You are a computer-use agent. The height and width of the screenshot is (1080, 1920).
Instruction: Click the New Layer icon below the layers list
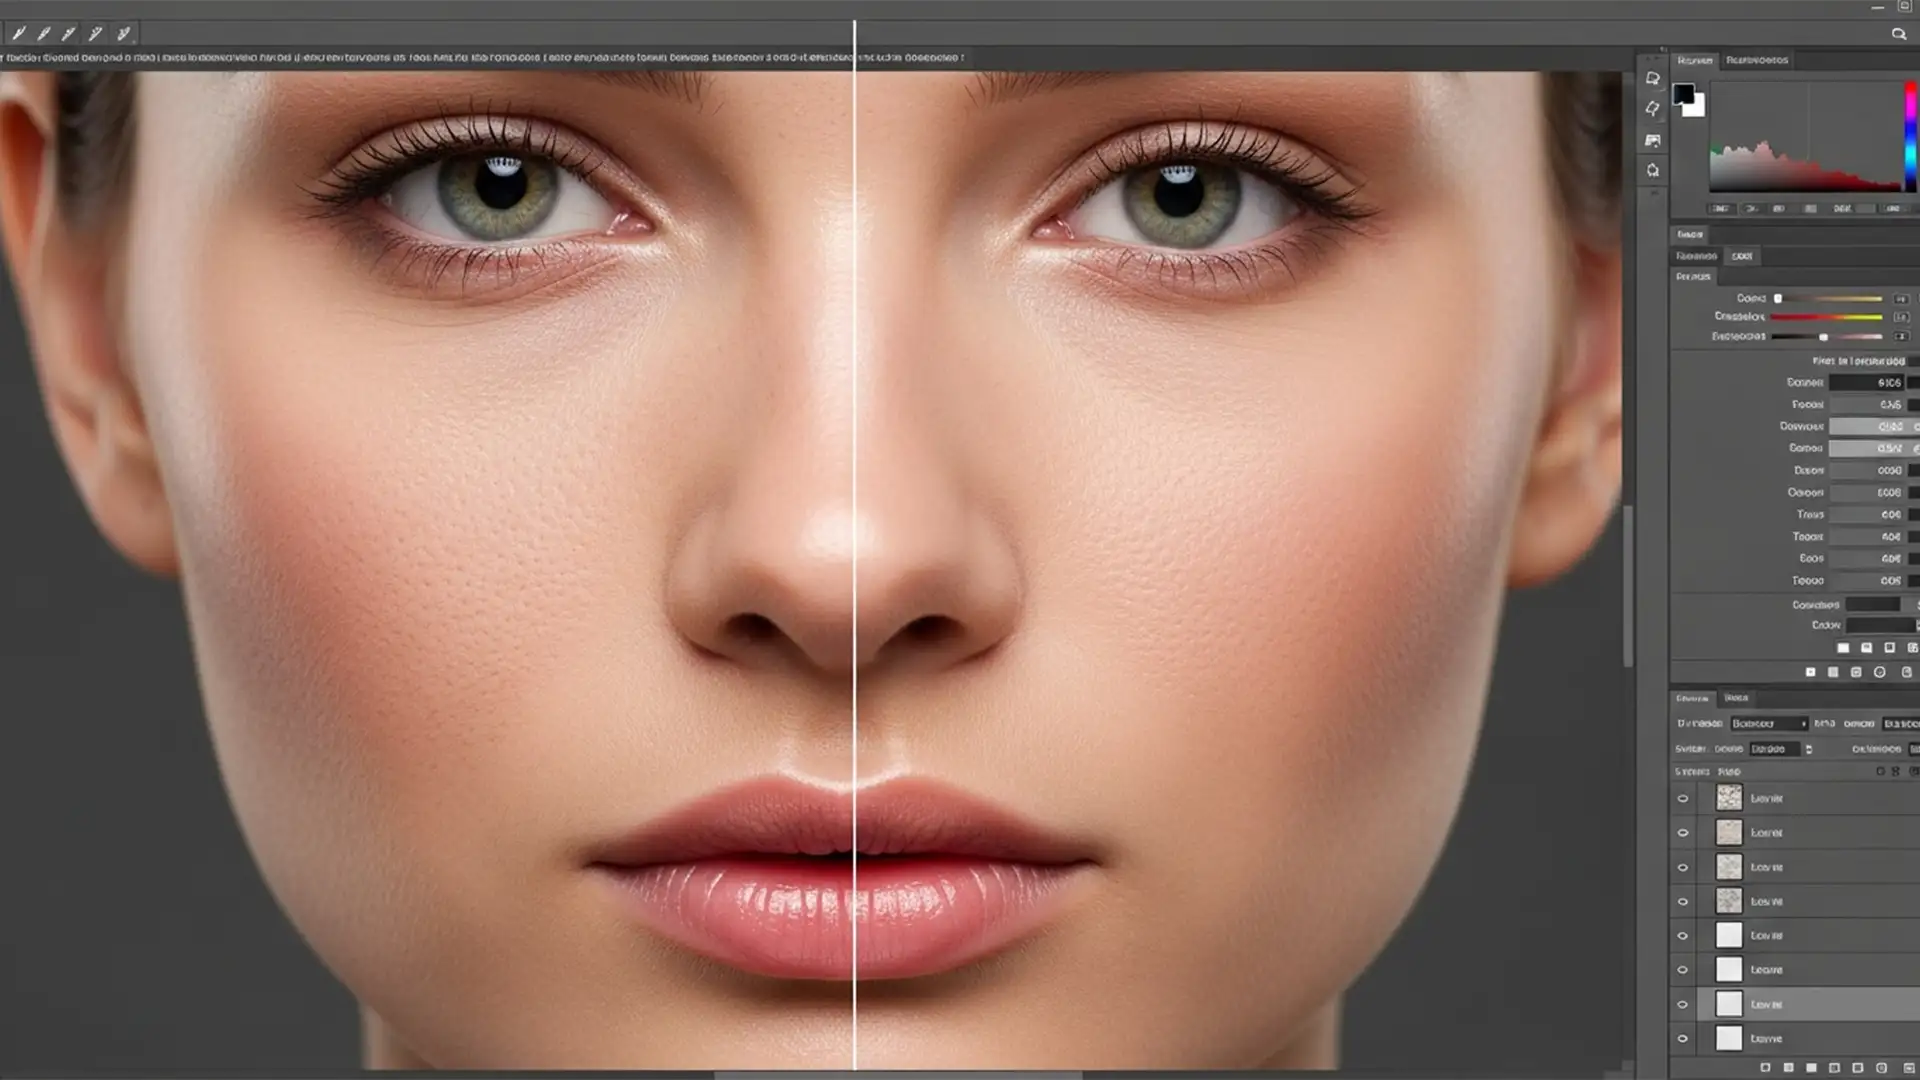tap(1882, 1068)
